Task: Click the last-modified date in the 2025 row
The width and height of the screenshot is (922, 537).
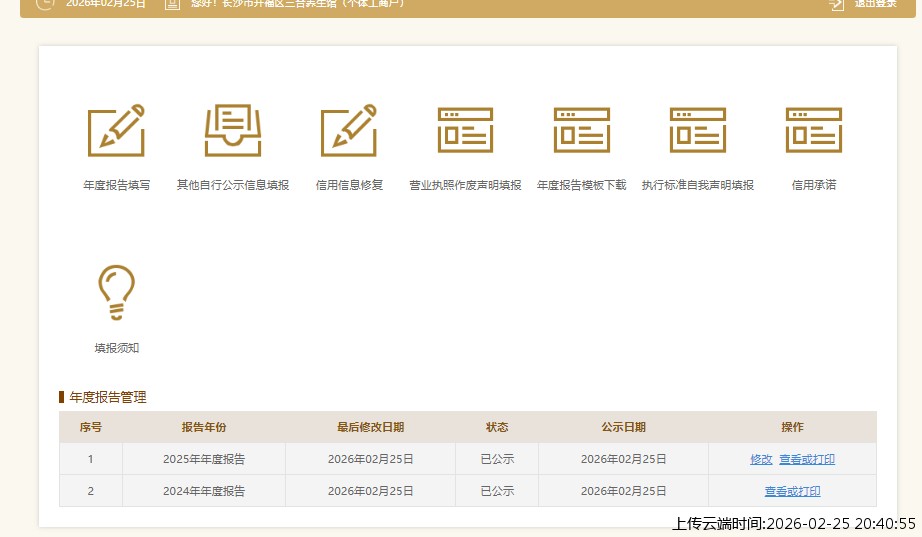Action: (x=370, y=459)
